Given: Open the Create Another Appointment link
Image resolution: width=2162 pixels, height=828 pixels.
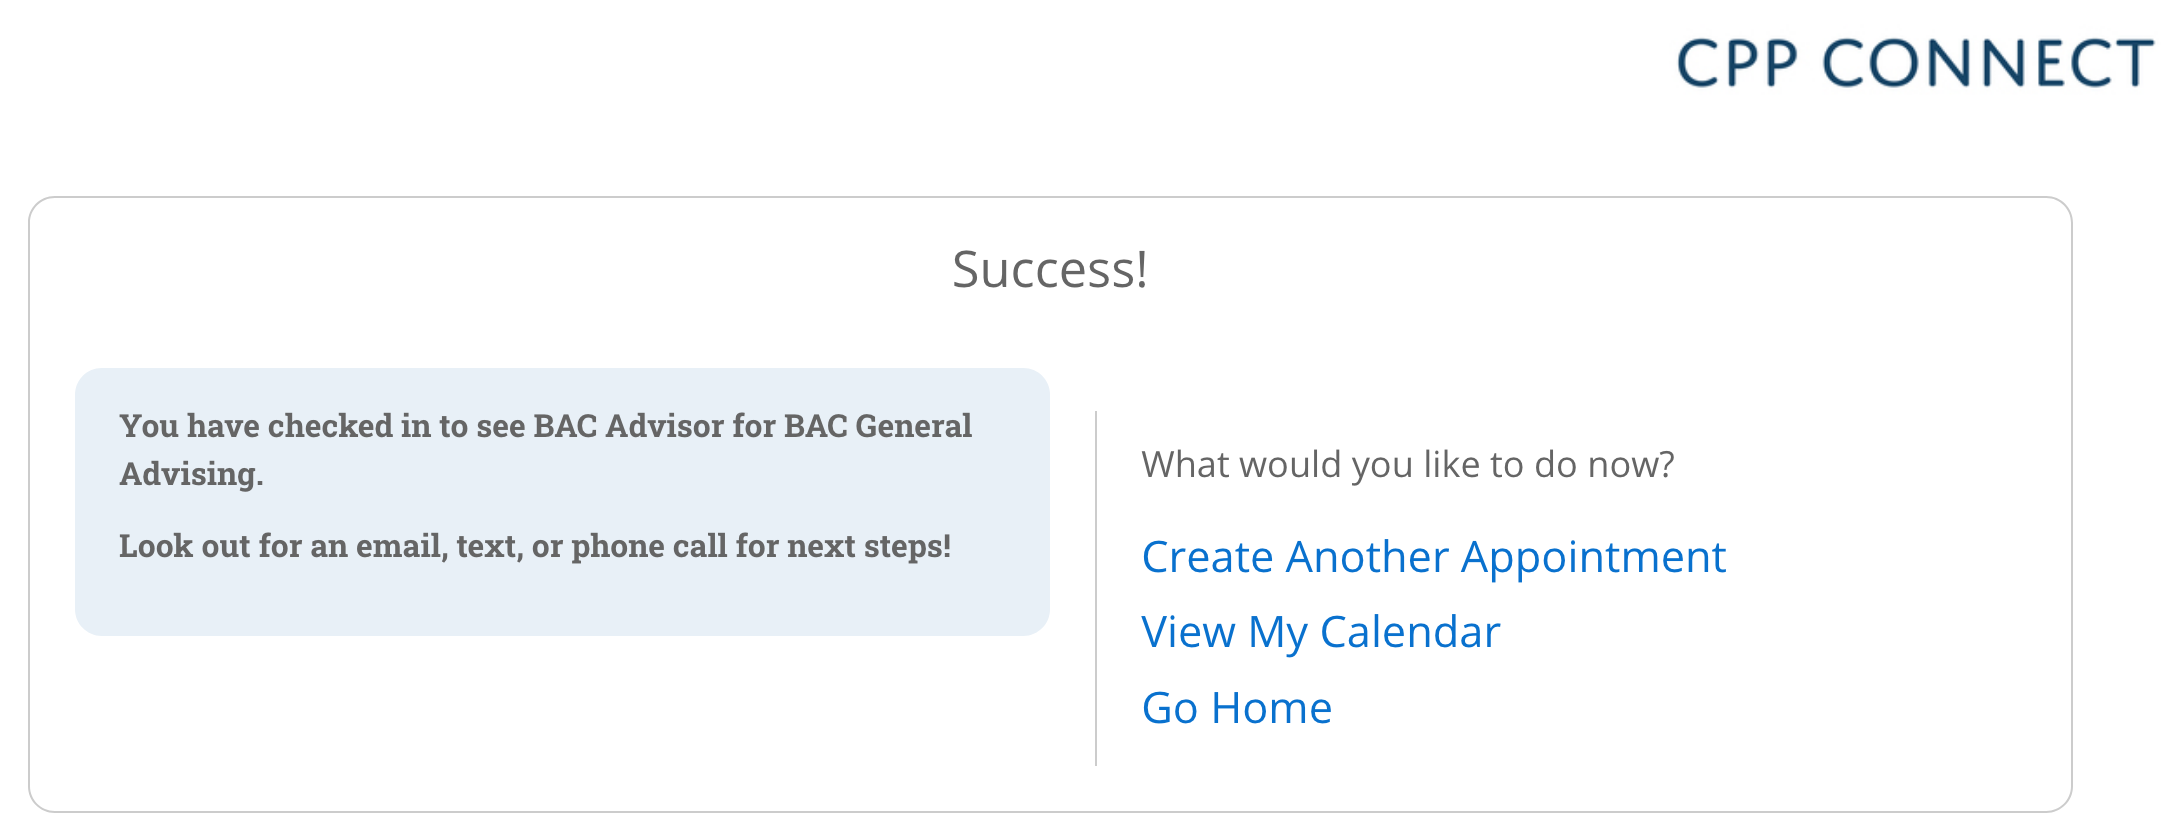Looking at the screenshot, I should tap(1433, 557).
